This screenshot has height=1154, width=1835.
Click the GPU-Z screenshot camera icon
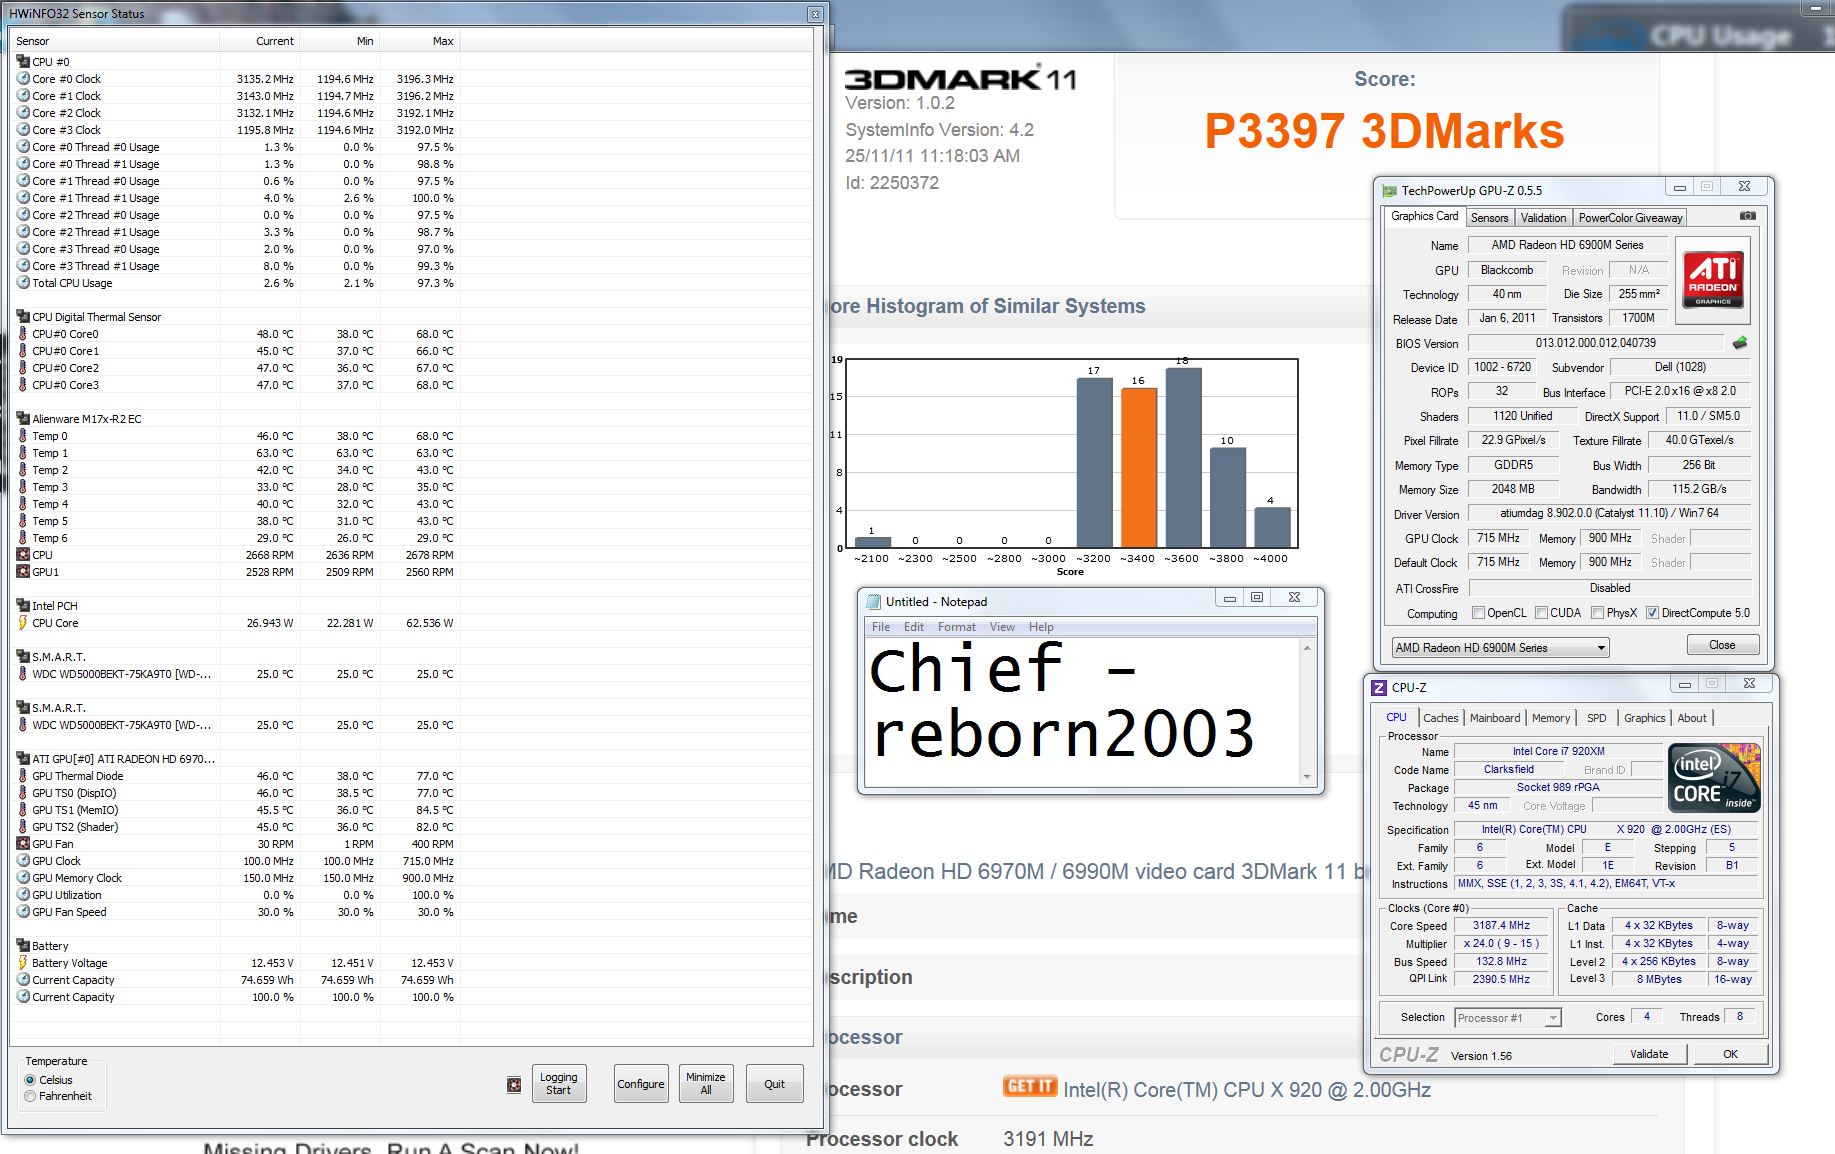click(x=1747, y=216)
